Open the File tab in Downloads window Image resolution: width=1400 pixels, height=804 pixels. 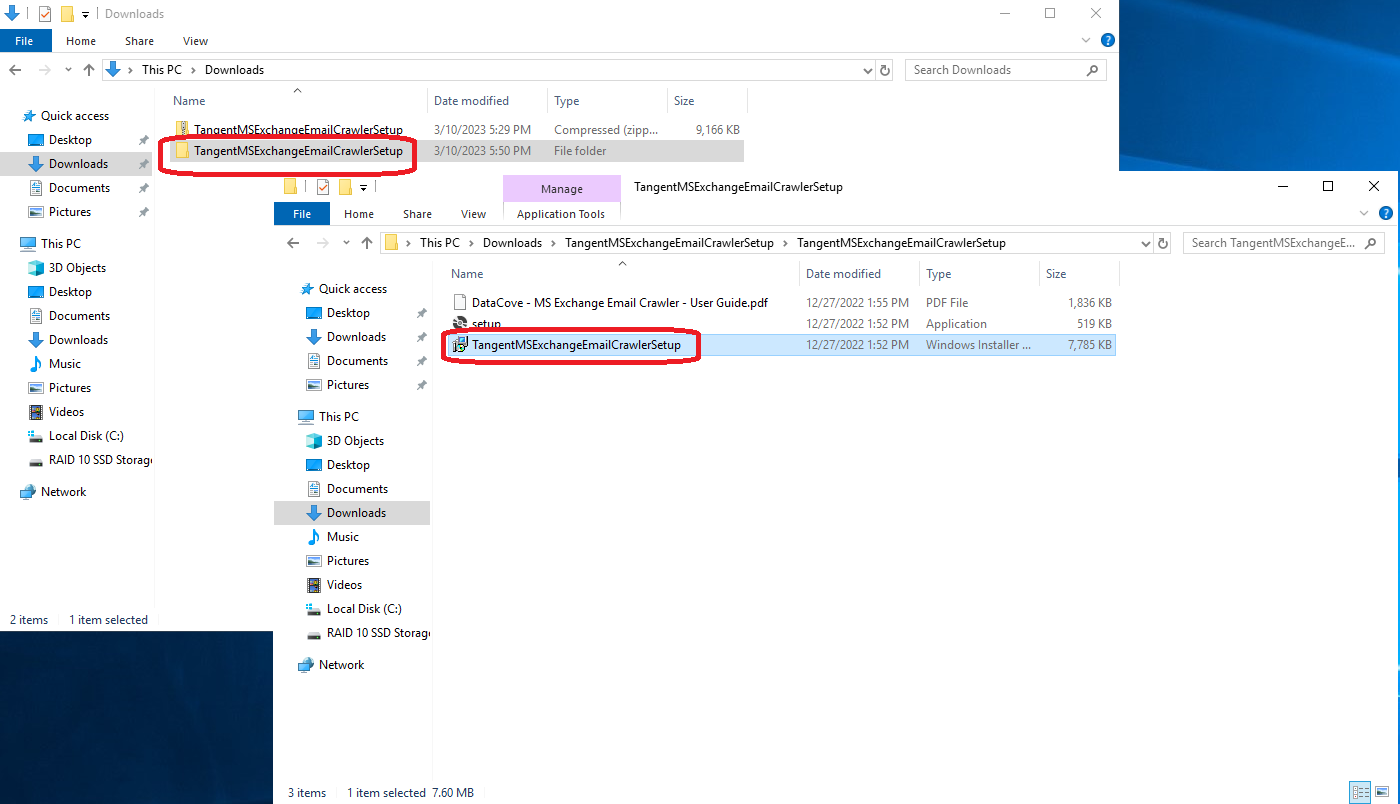click(24, 41)
